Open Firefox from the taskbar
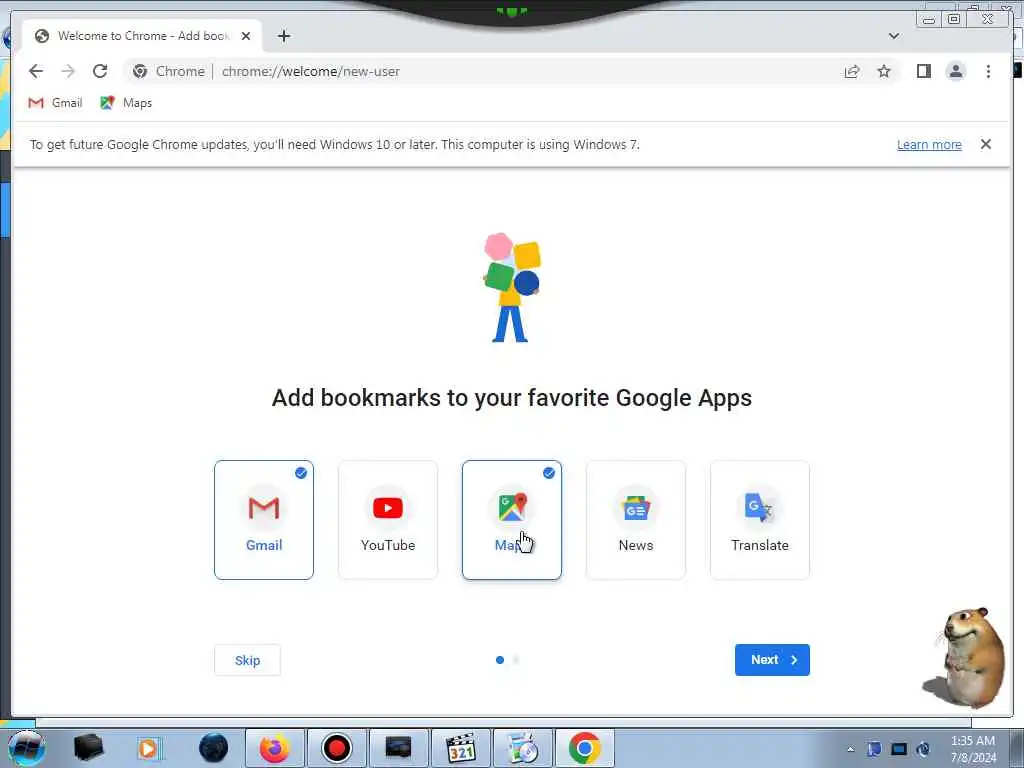The height and width of the screenshot is (768, 1024). click(x=274, y=748)
